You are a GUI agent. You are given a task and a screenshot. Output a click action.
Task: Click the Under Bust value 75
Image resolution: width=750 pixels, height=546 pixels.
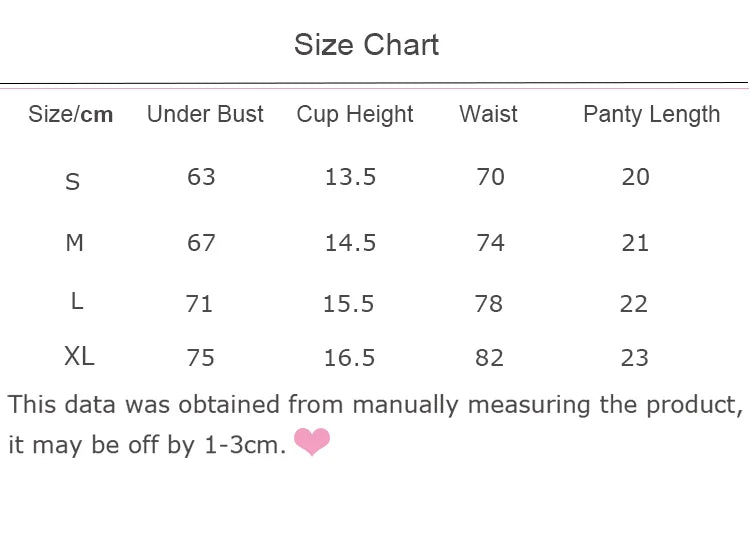coord(200,358)
